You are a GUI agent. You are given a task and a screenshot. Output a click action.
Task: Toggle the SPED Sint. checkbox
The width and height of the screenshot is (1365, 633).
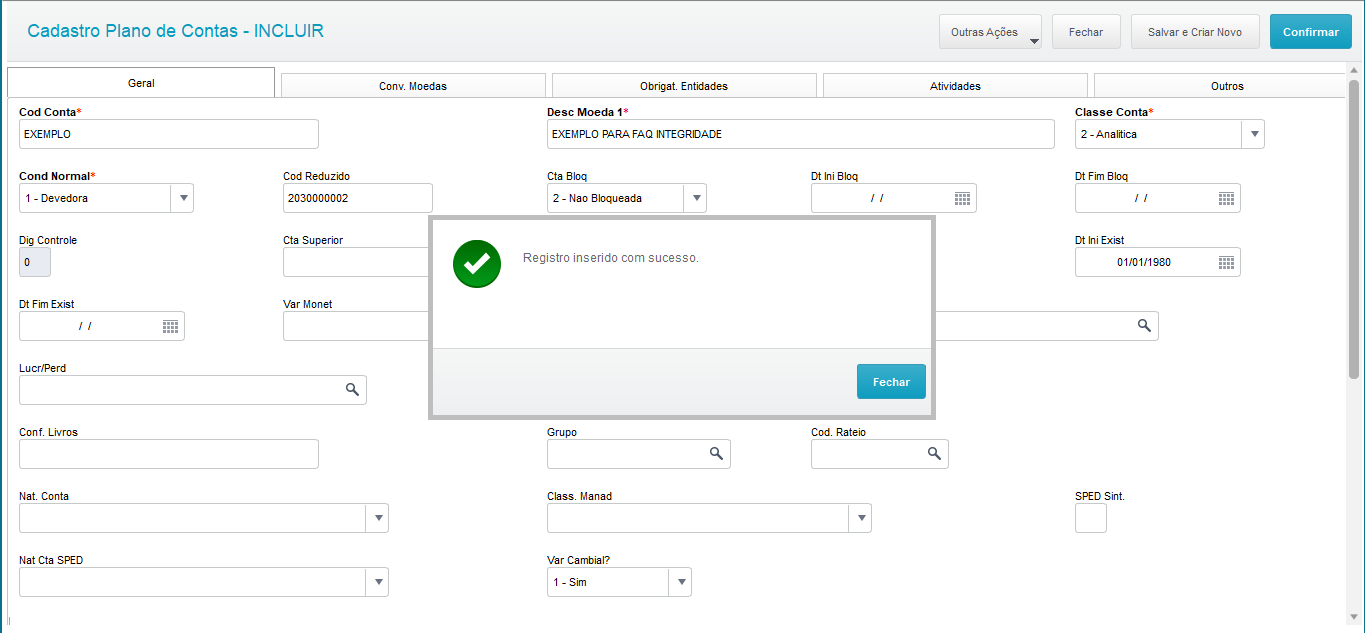point(1090,518)
